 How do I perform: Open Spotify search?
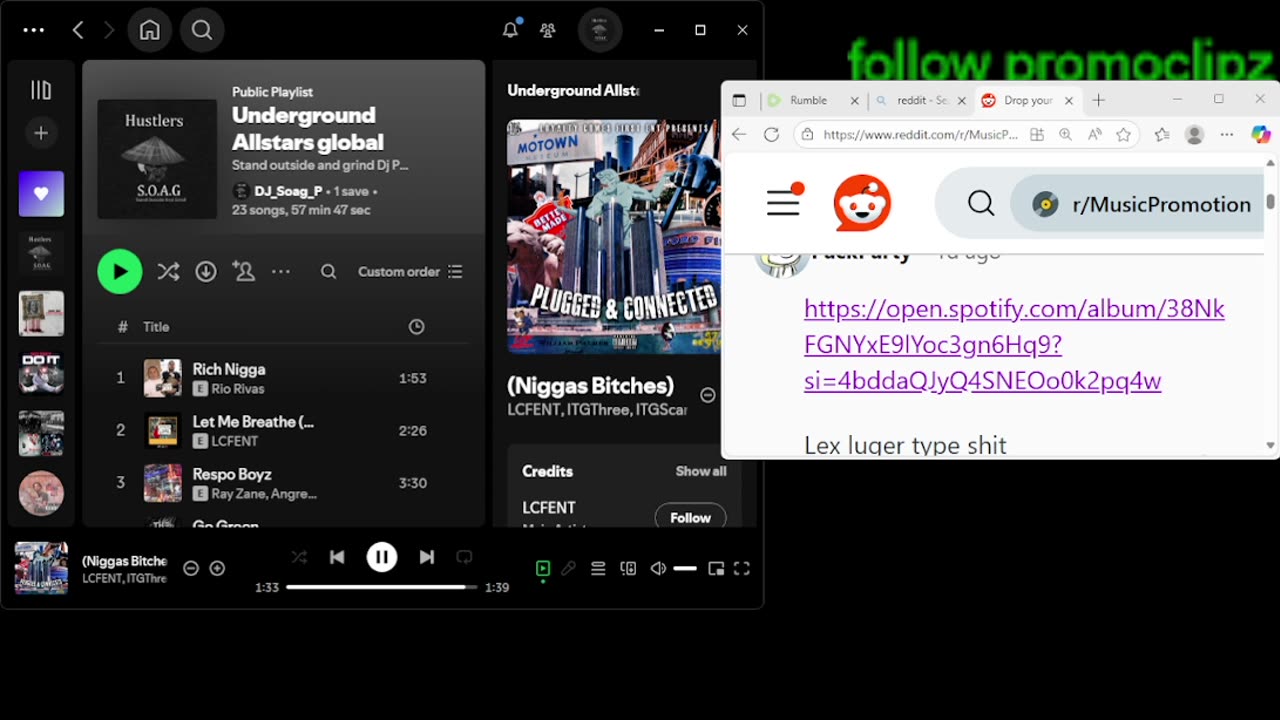coord(202,30)
